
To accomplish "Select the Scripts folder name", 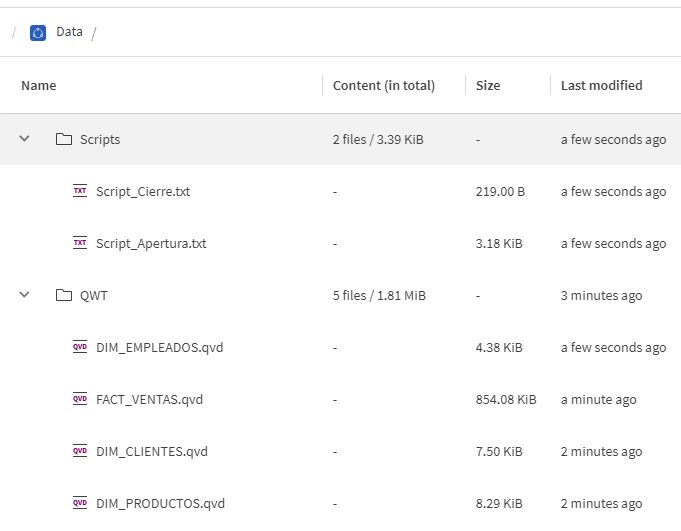I will [100, 140].
